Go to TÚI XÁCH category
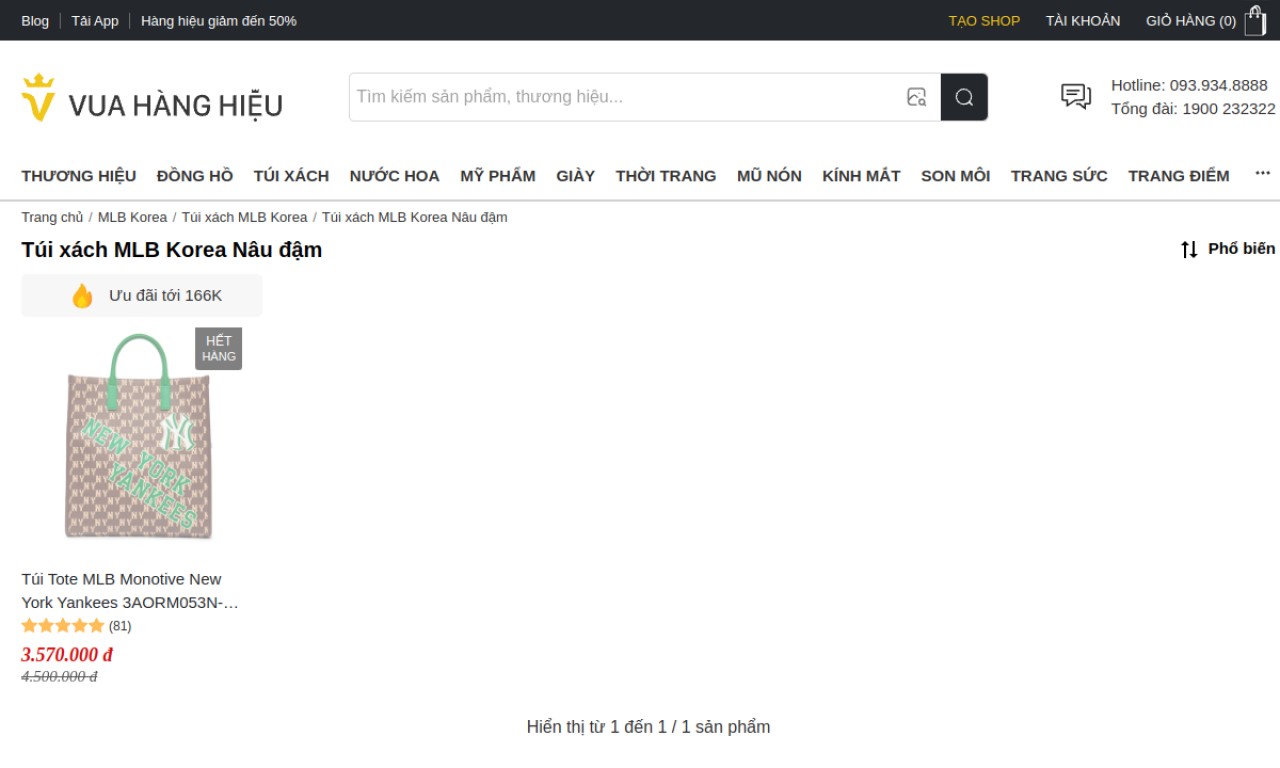Image resolution: width=1280 pixels, height=768 pixels. pos(291,176)
